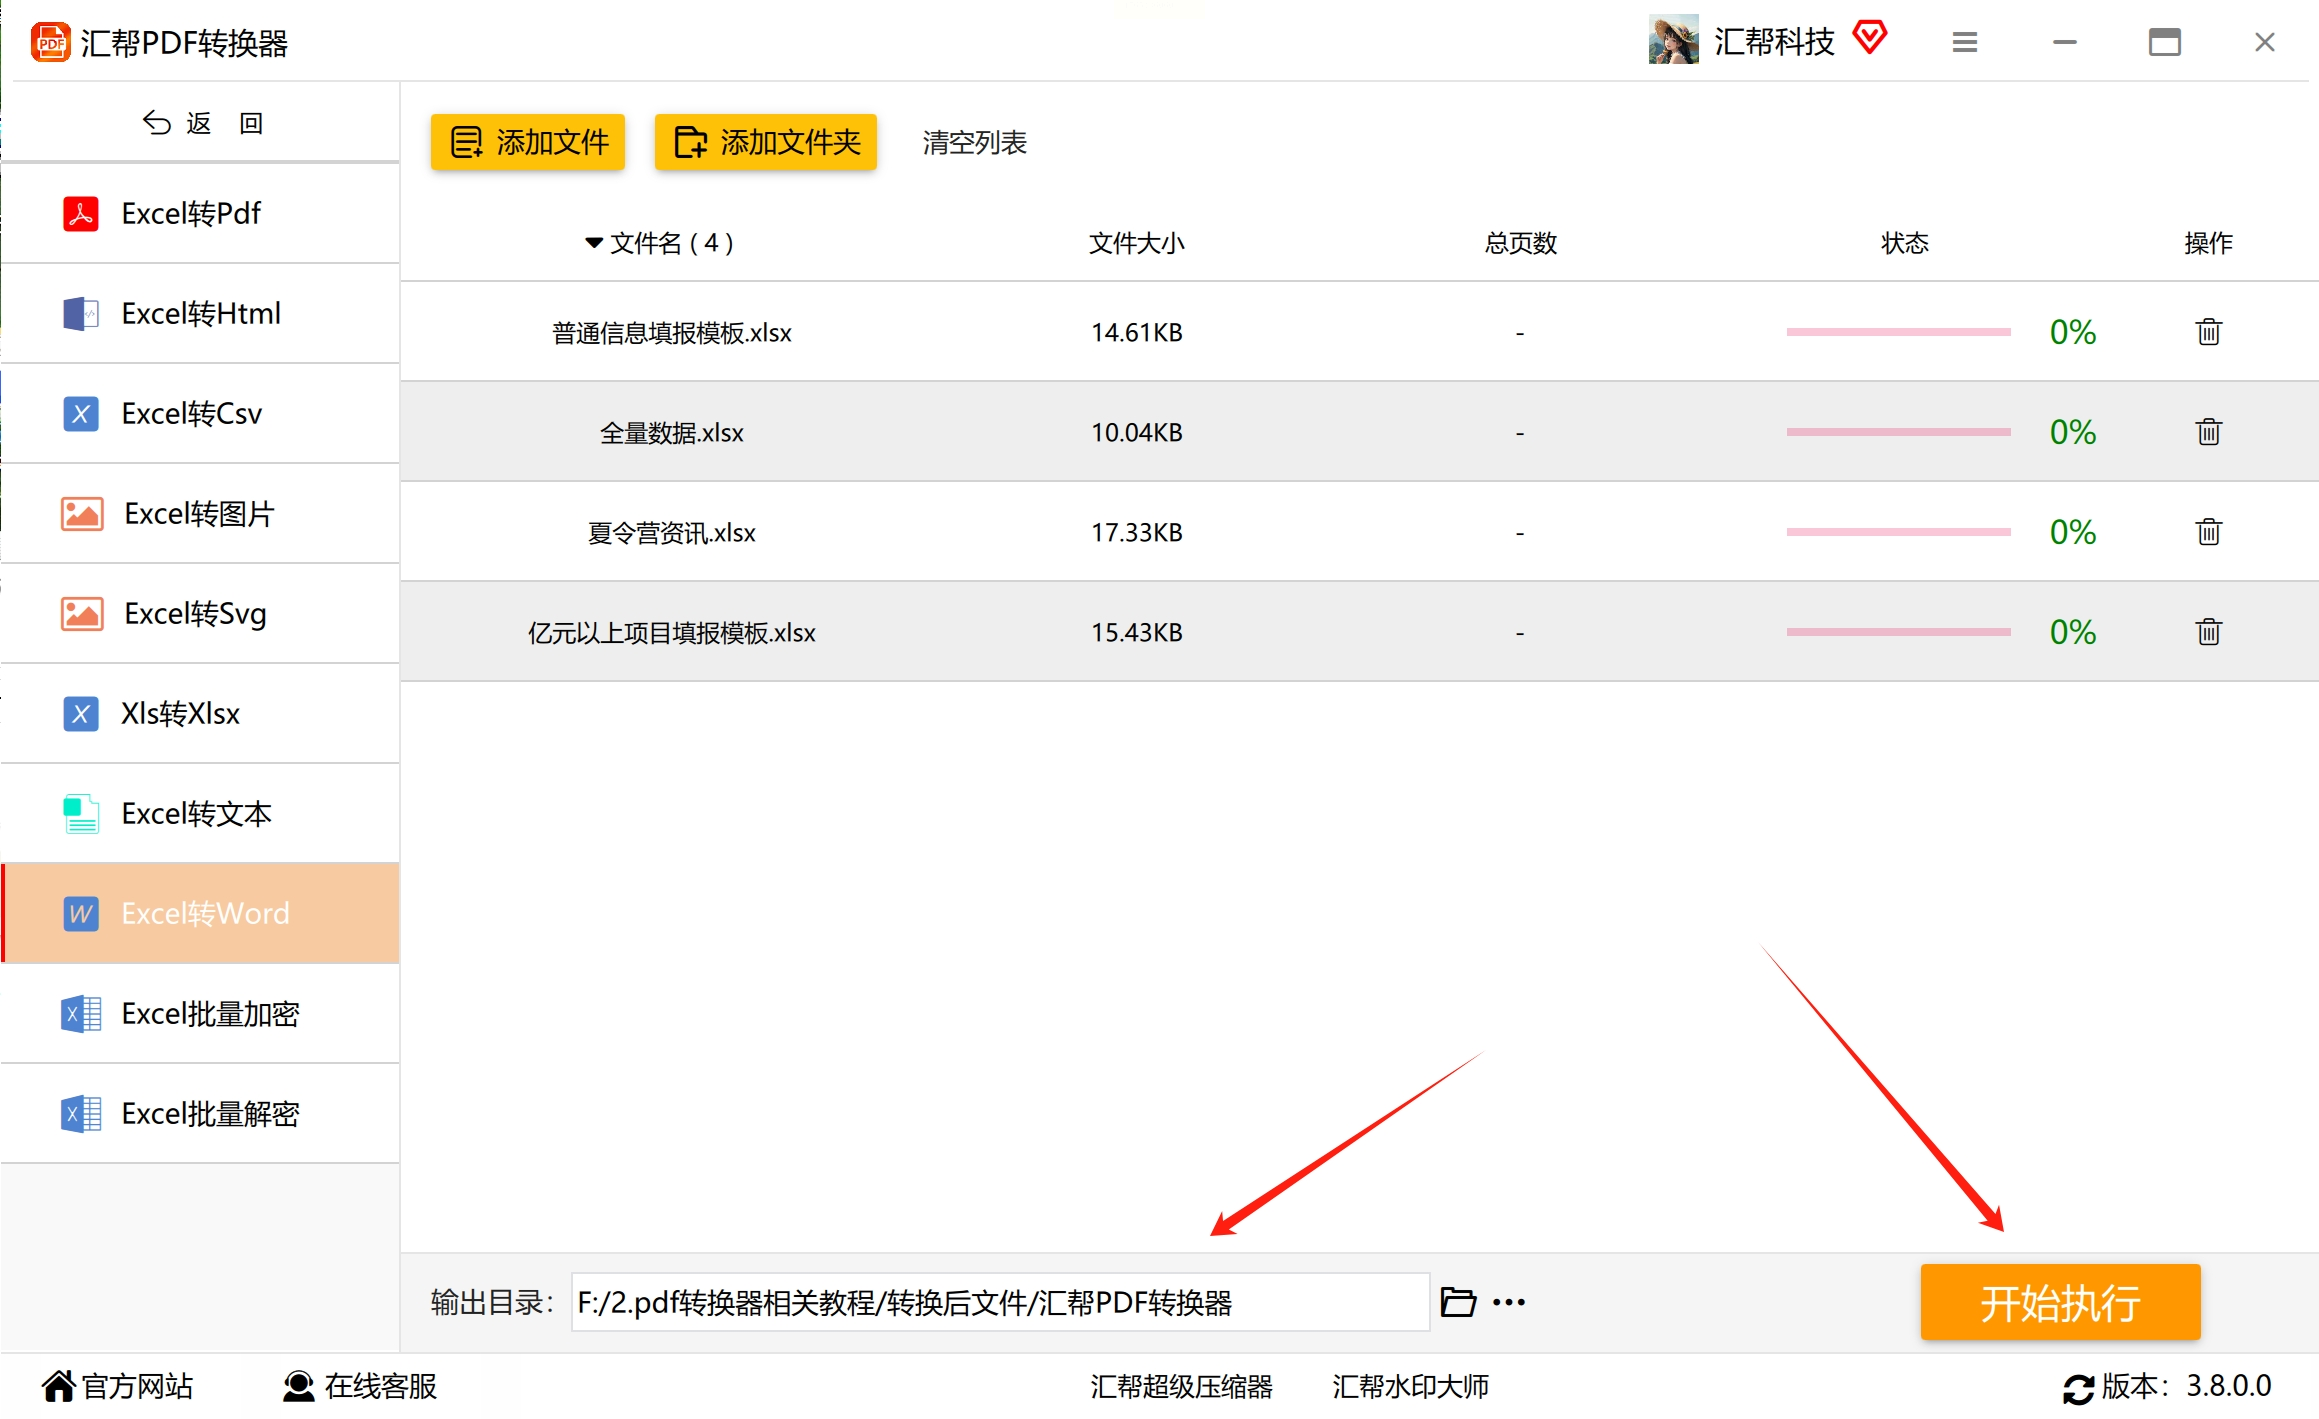Switch to Excel转图片 conversion
Screen dimensions: 2319x1419
coord(200,513)
